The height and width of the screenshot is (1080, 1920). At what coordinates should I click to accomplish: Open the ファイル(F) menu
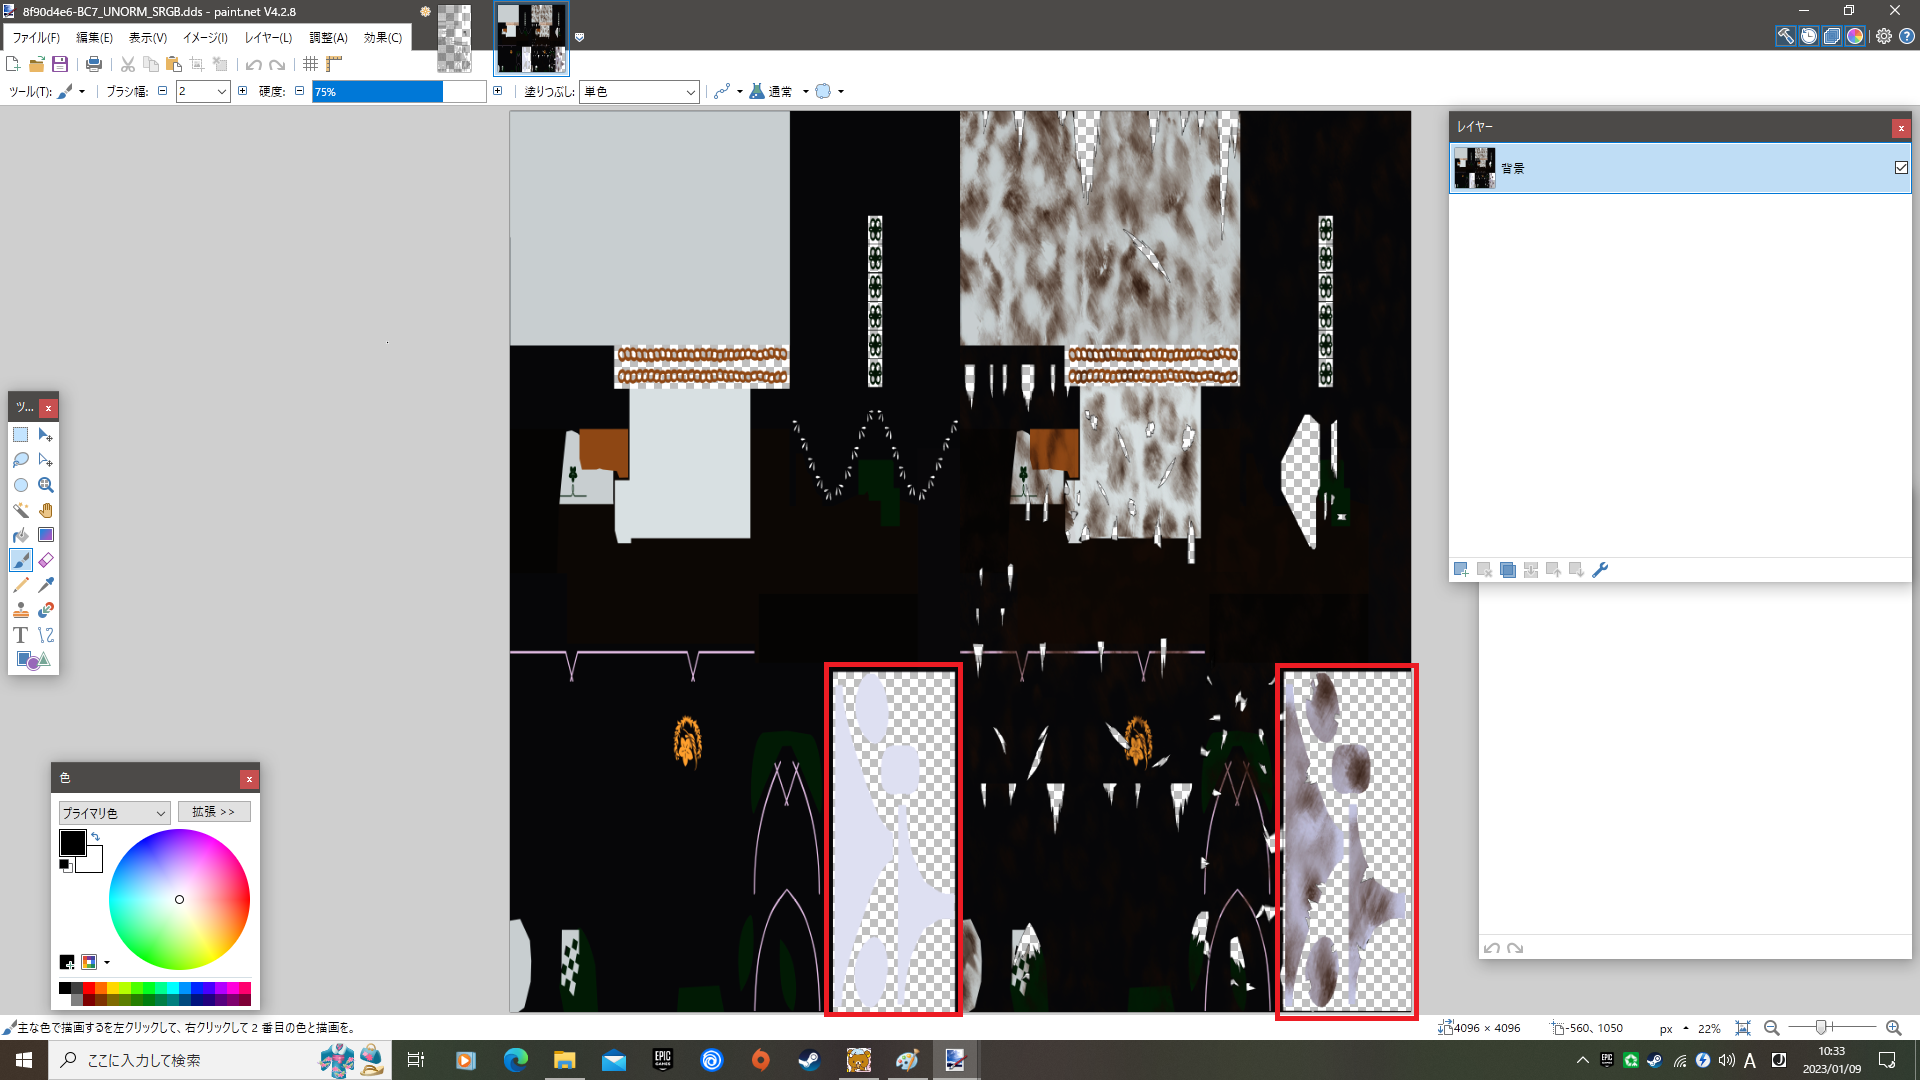click(36, 37)
